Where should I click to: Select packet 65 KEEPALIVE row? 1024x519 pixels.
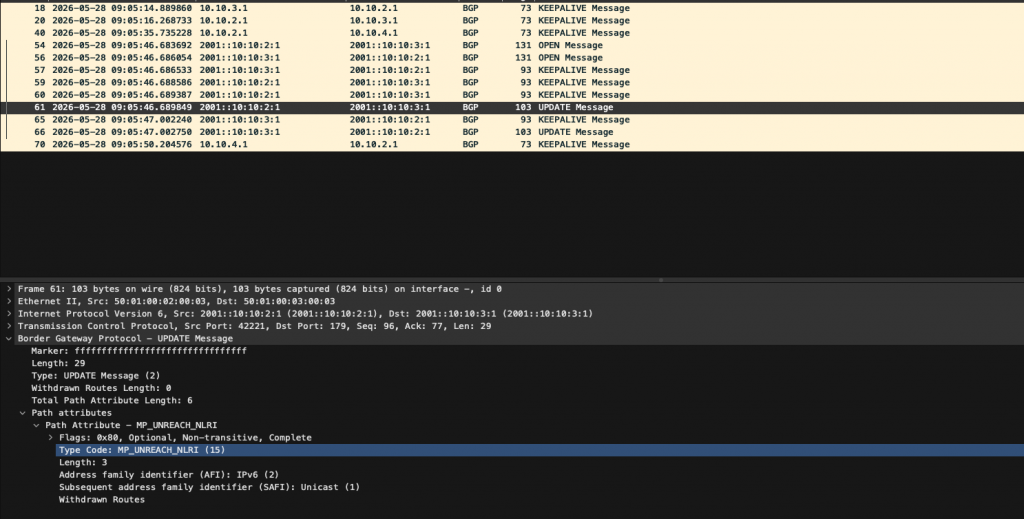click(x=512, y=119)
